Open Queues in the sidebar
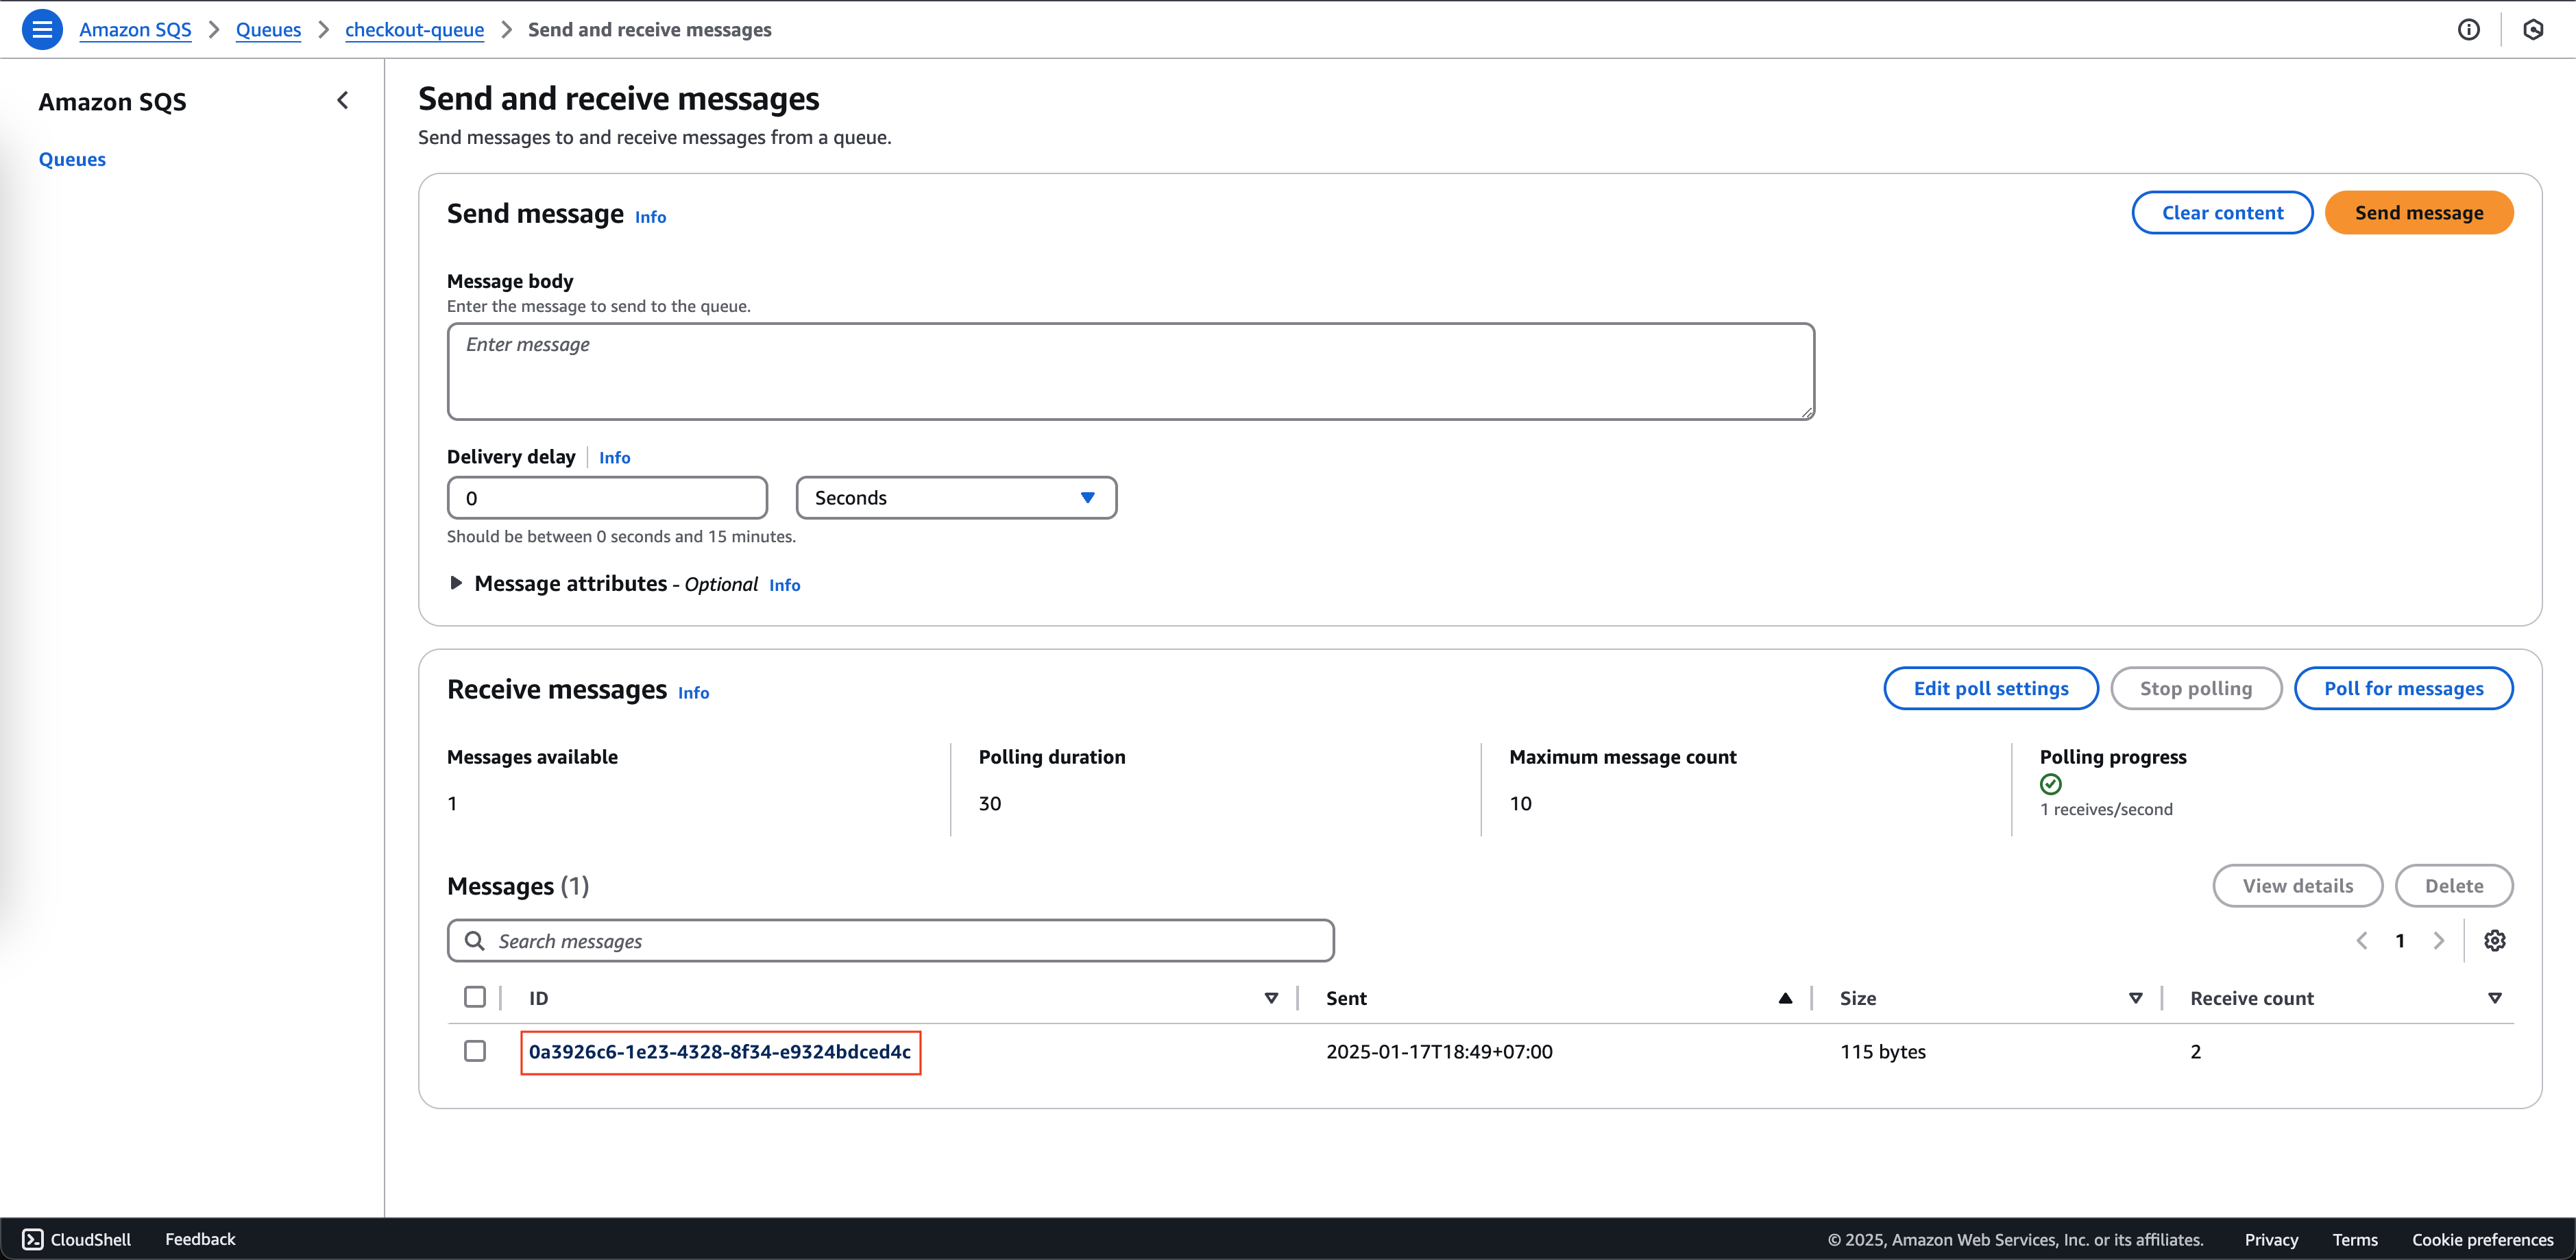Viewport: 2576px width, 1260px height. pyautogui.click(x=72, y=159)
